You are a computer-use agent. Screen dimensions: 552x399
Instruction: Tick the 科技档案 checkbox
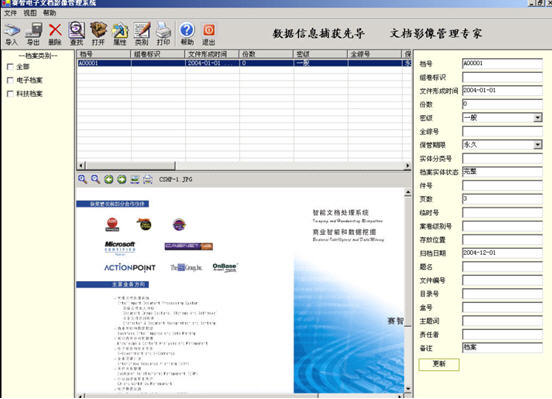click(10, 93)
